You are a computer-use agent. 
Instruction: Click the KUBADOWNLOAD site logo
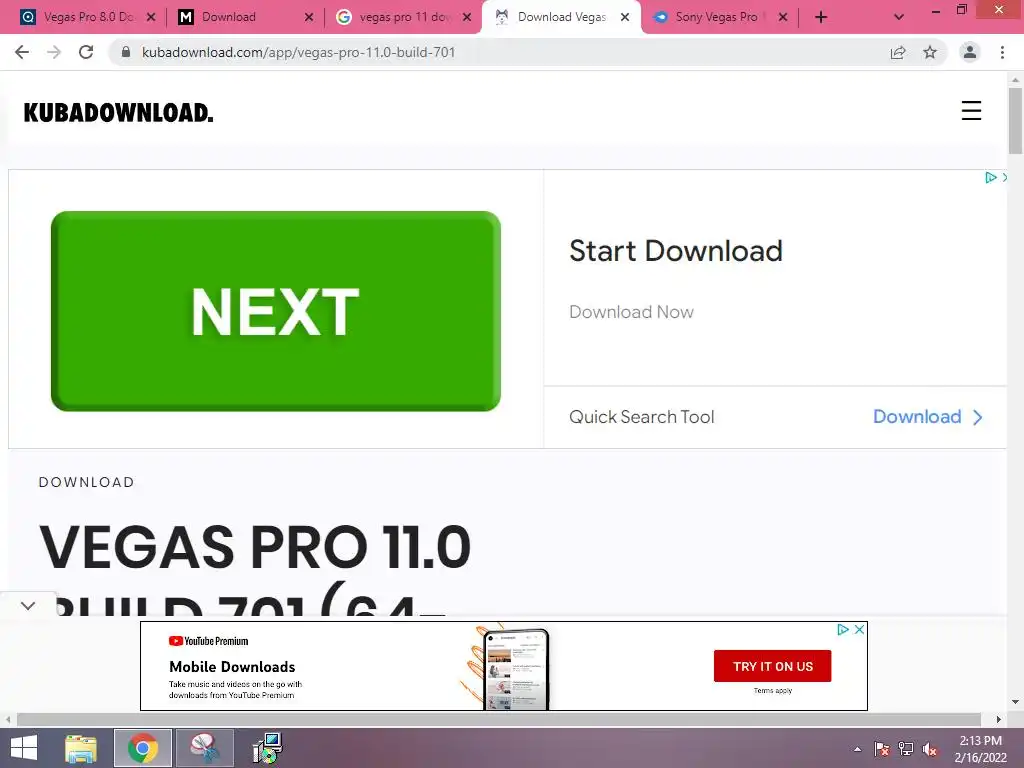(118, 112)
